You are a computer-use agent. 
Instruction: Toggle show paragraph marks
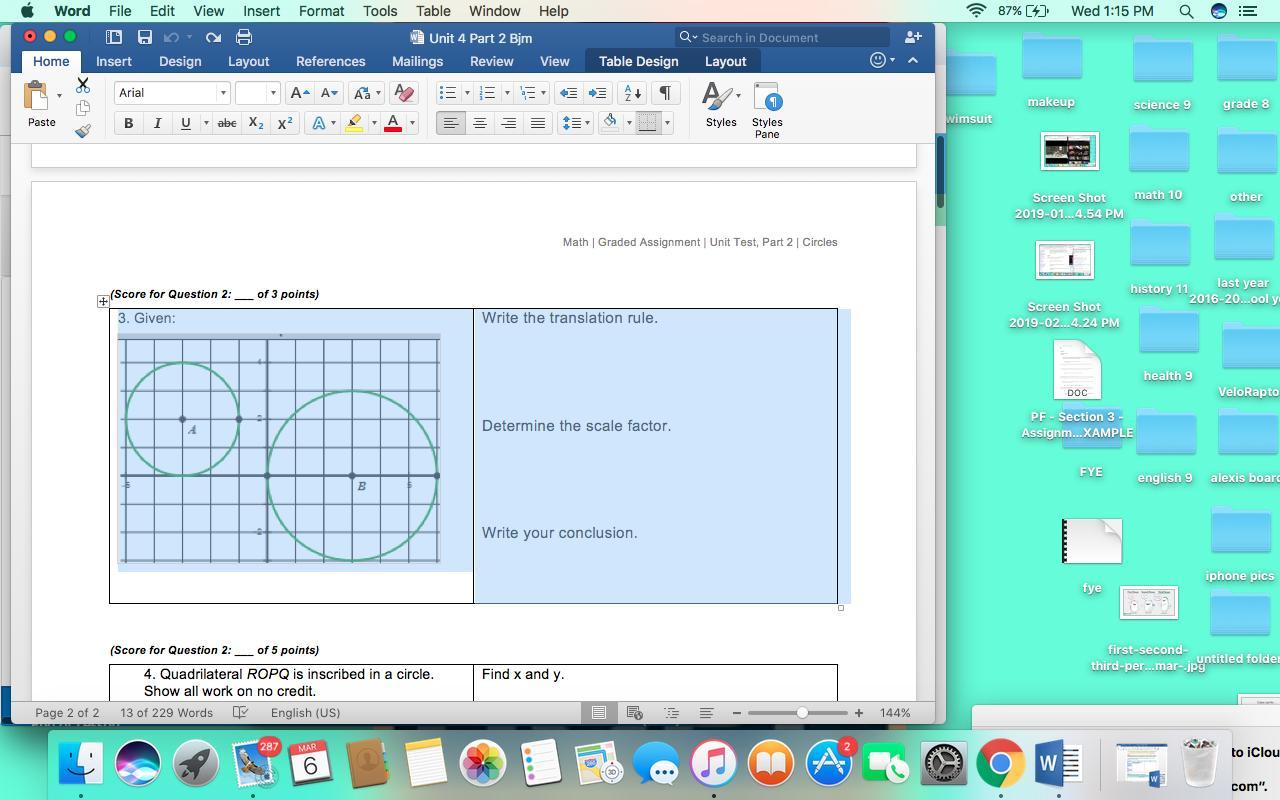(x=664, y=93)
